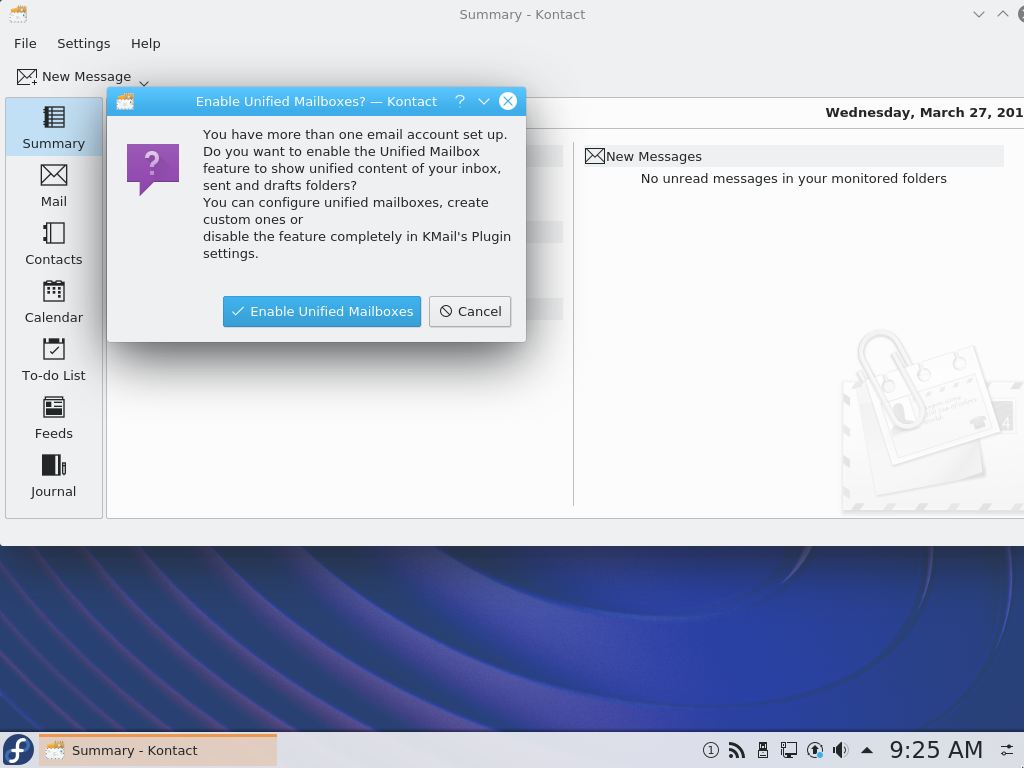Confirm with Enable Unified Mailboxes button
Viewport: 1024px width, 768px height.
pyautogui.click(x=322, y=312)
